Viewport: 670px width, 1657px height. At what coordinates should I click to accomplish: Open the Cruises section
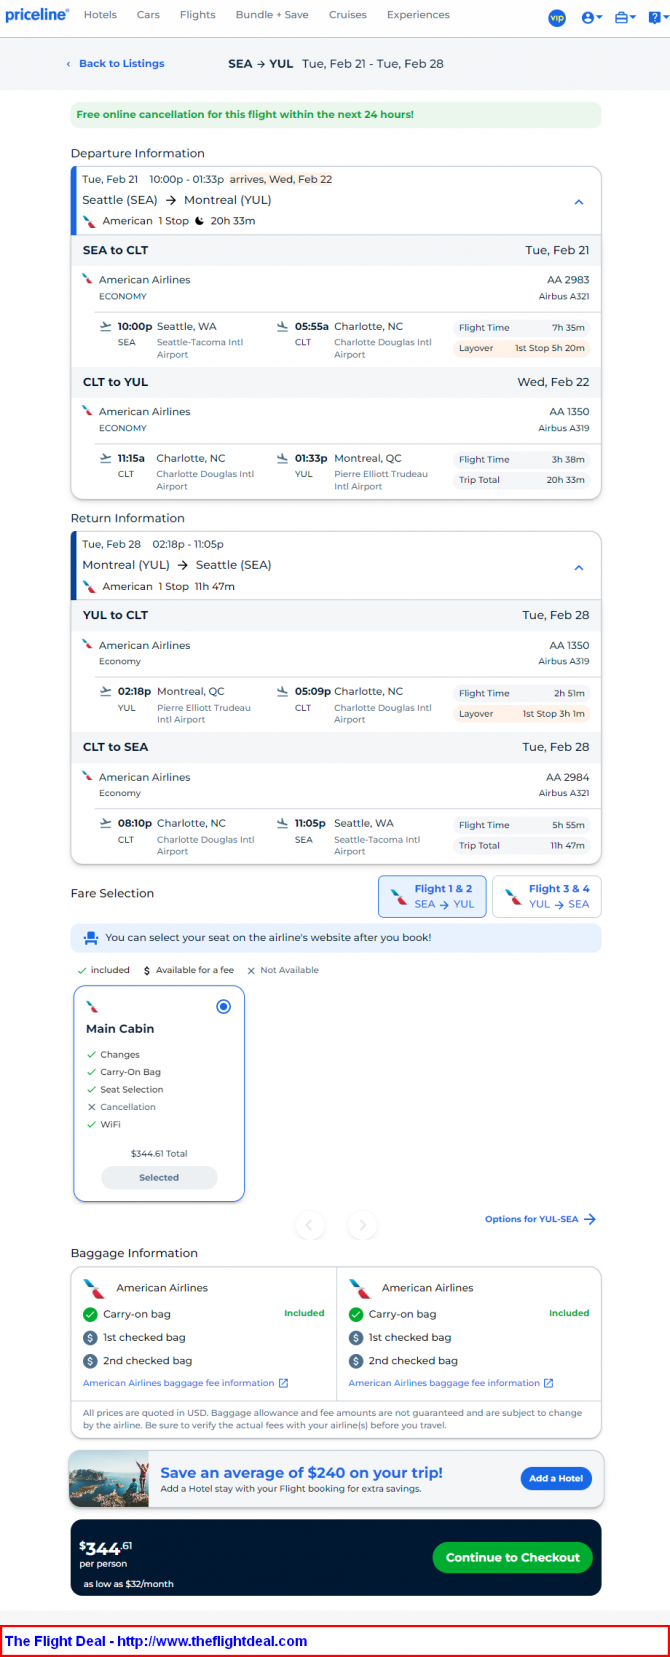348,15
